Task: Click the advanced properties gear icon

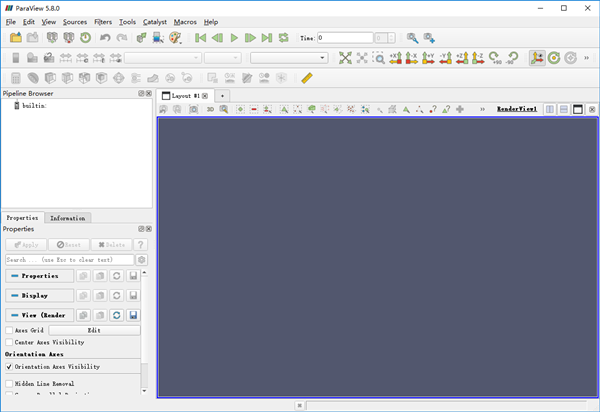Action: [x=141, y=259]
